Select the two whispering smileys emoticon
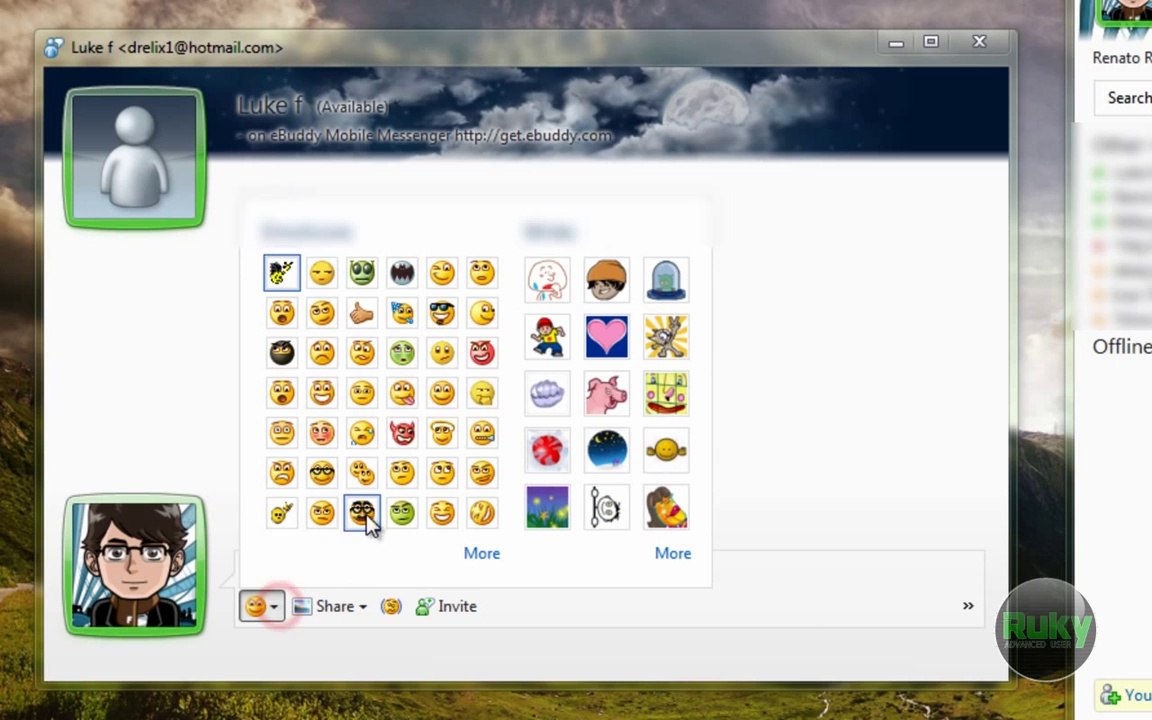Viewport: 1152px width, 720px height. (x=361, y=472)
